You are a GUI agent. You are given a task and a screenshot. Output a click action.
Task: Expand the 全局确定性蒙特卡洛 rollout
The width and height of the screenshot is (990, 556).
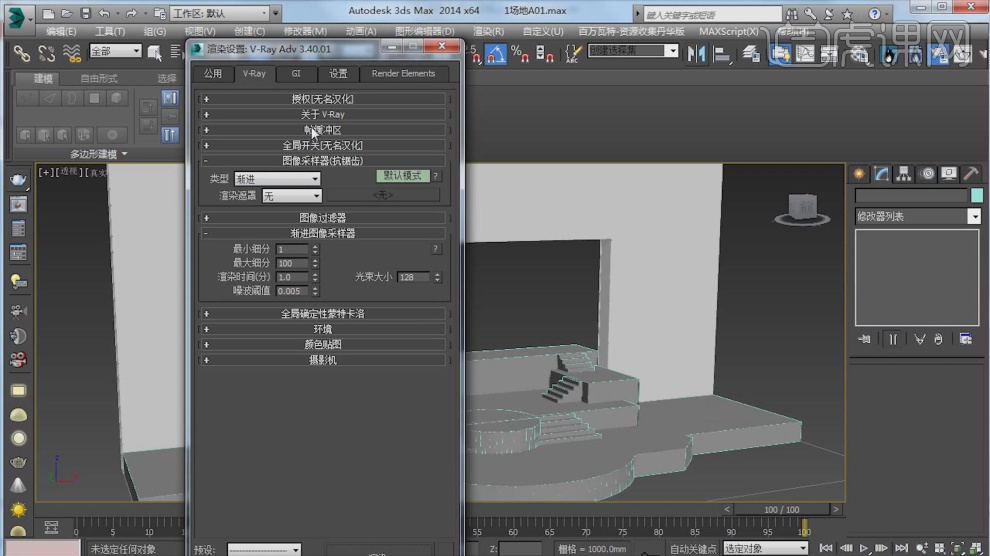323,314
